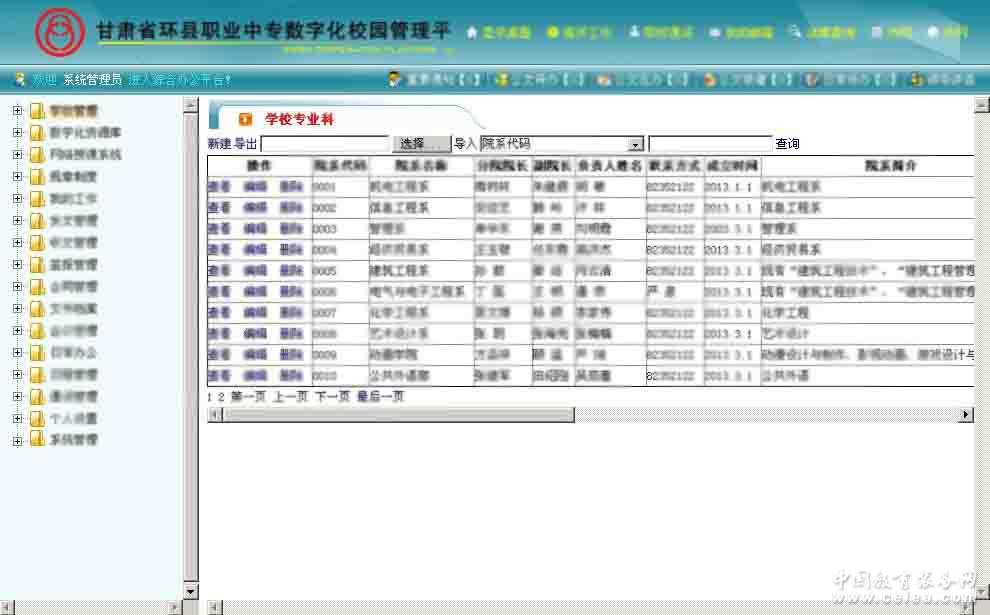The height and width of the screenshot is (615, 990).
Task: Select the 学校专业科 tab
Action: point(298,119)
